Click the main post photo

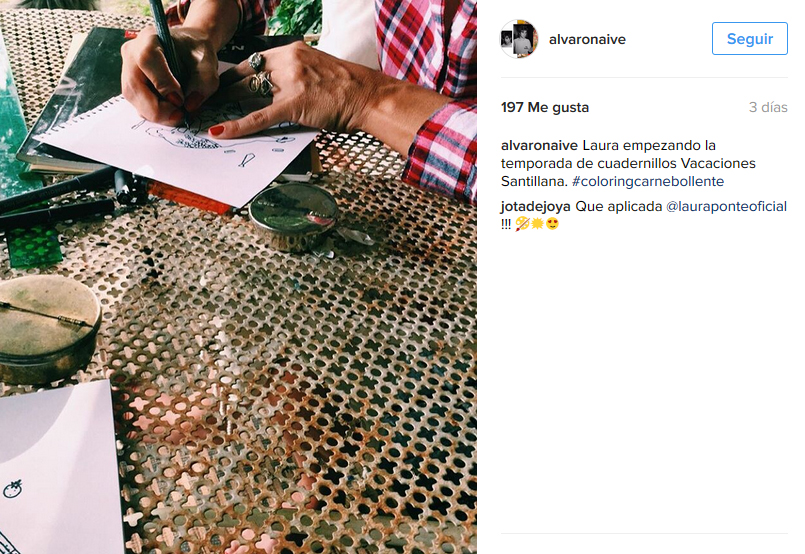coord(238,277)
